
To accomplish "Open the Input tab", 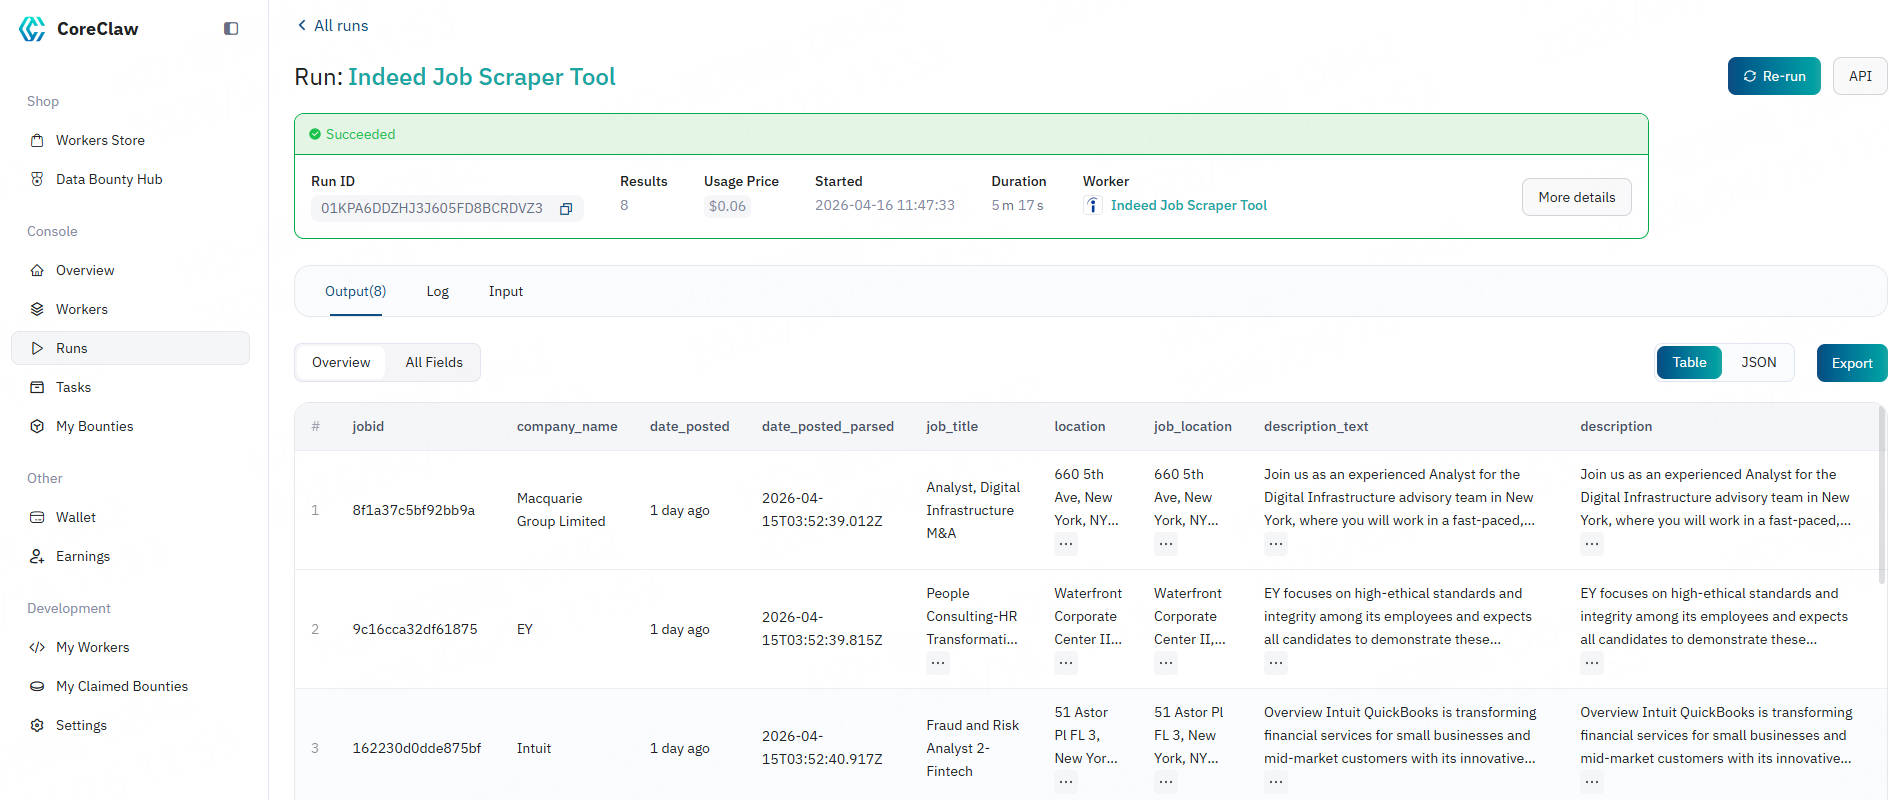I will tap(505, 291).
